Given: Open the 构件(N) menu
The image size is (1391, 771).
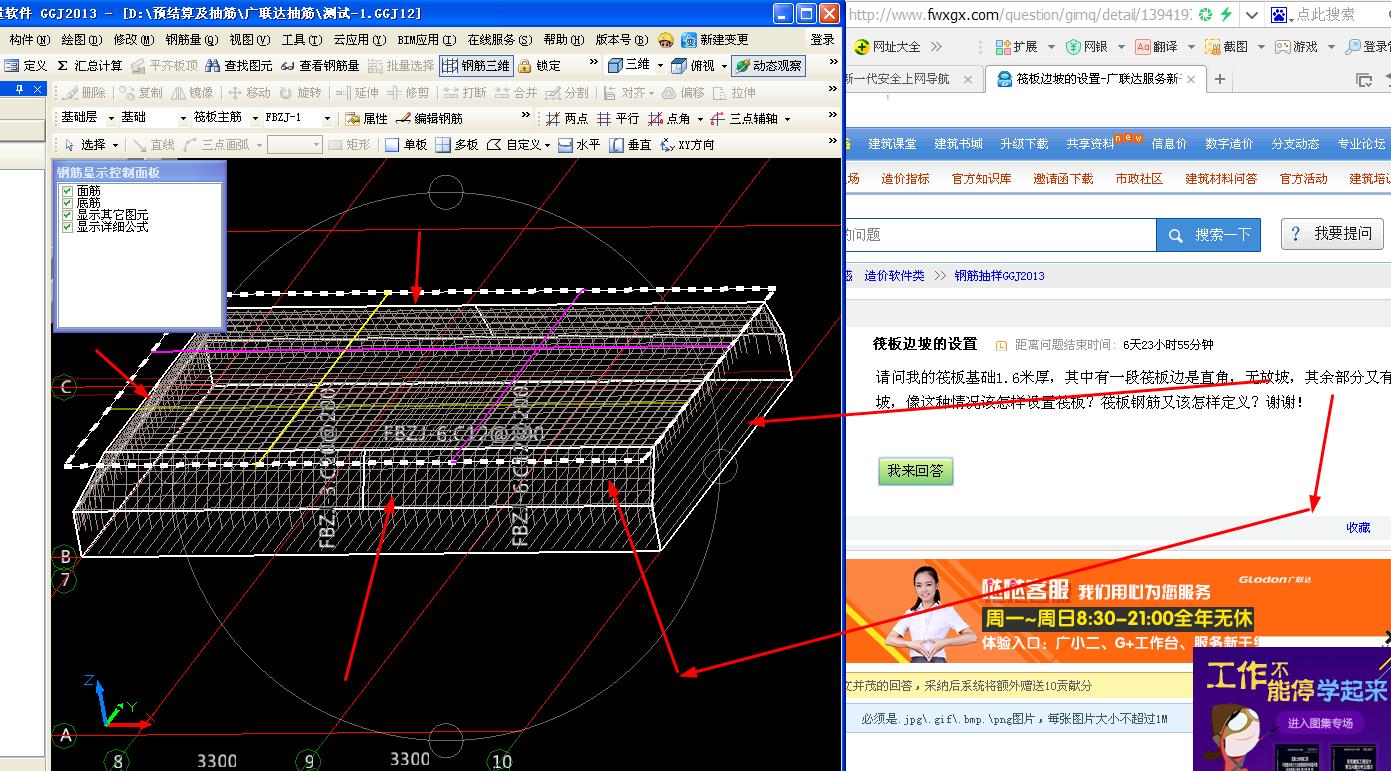Looking at the screenshot, I should click(x=29, y=40).
